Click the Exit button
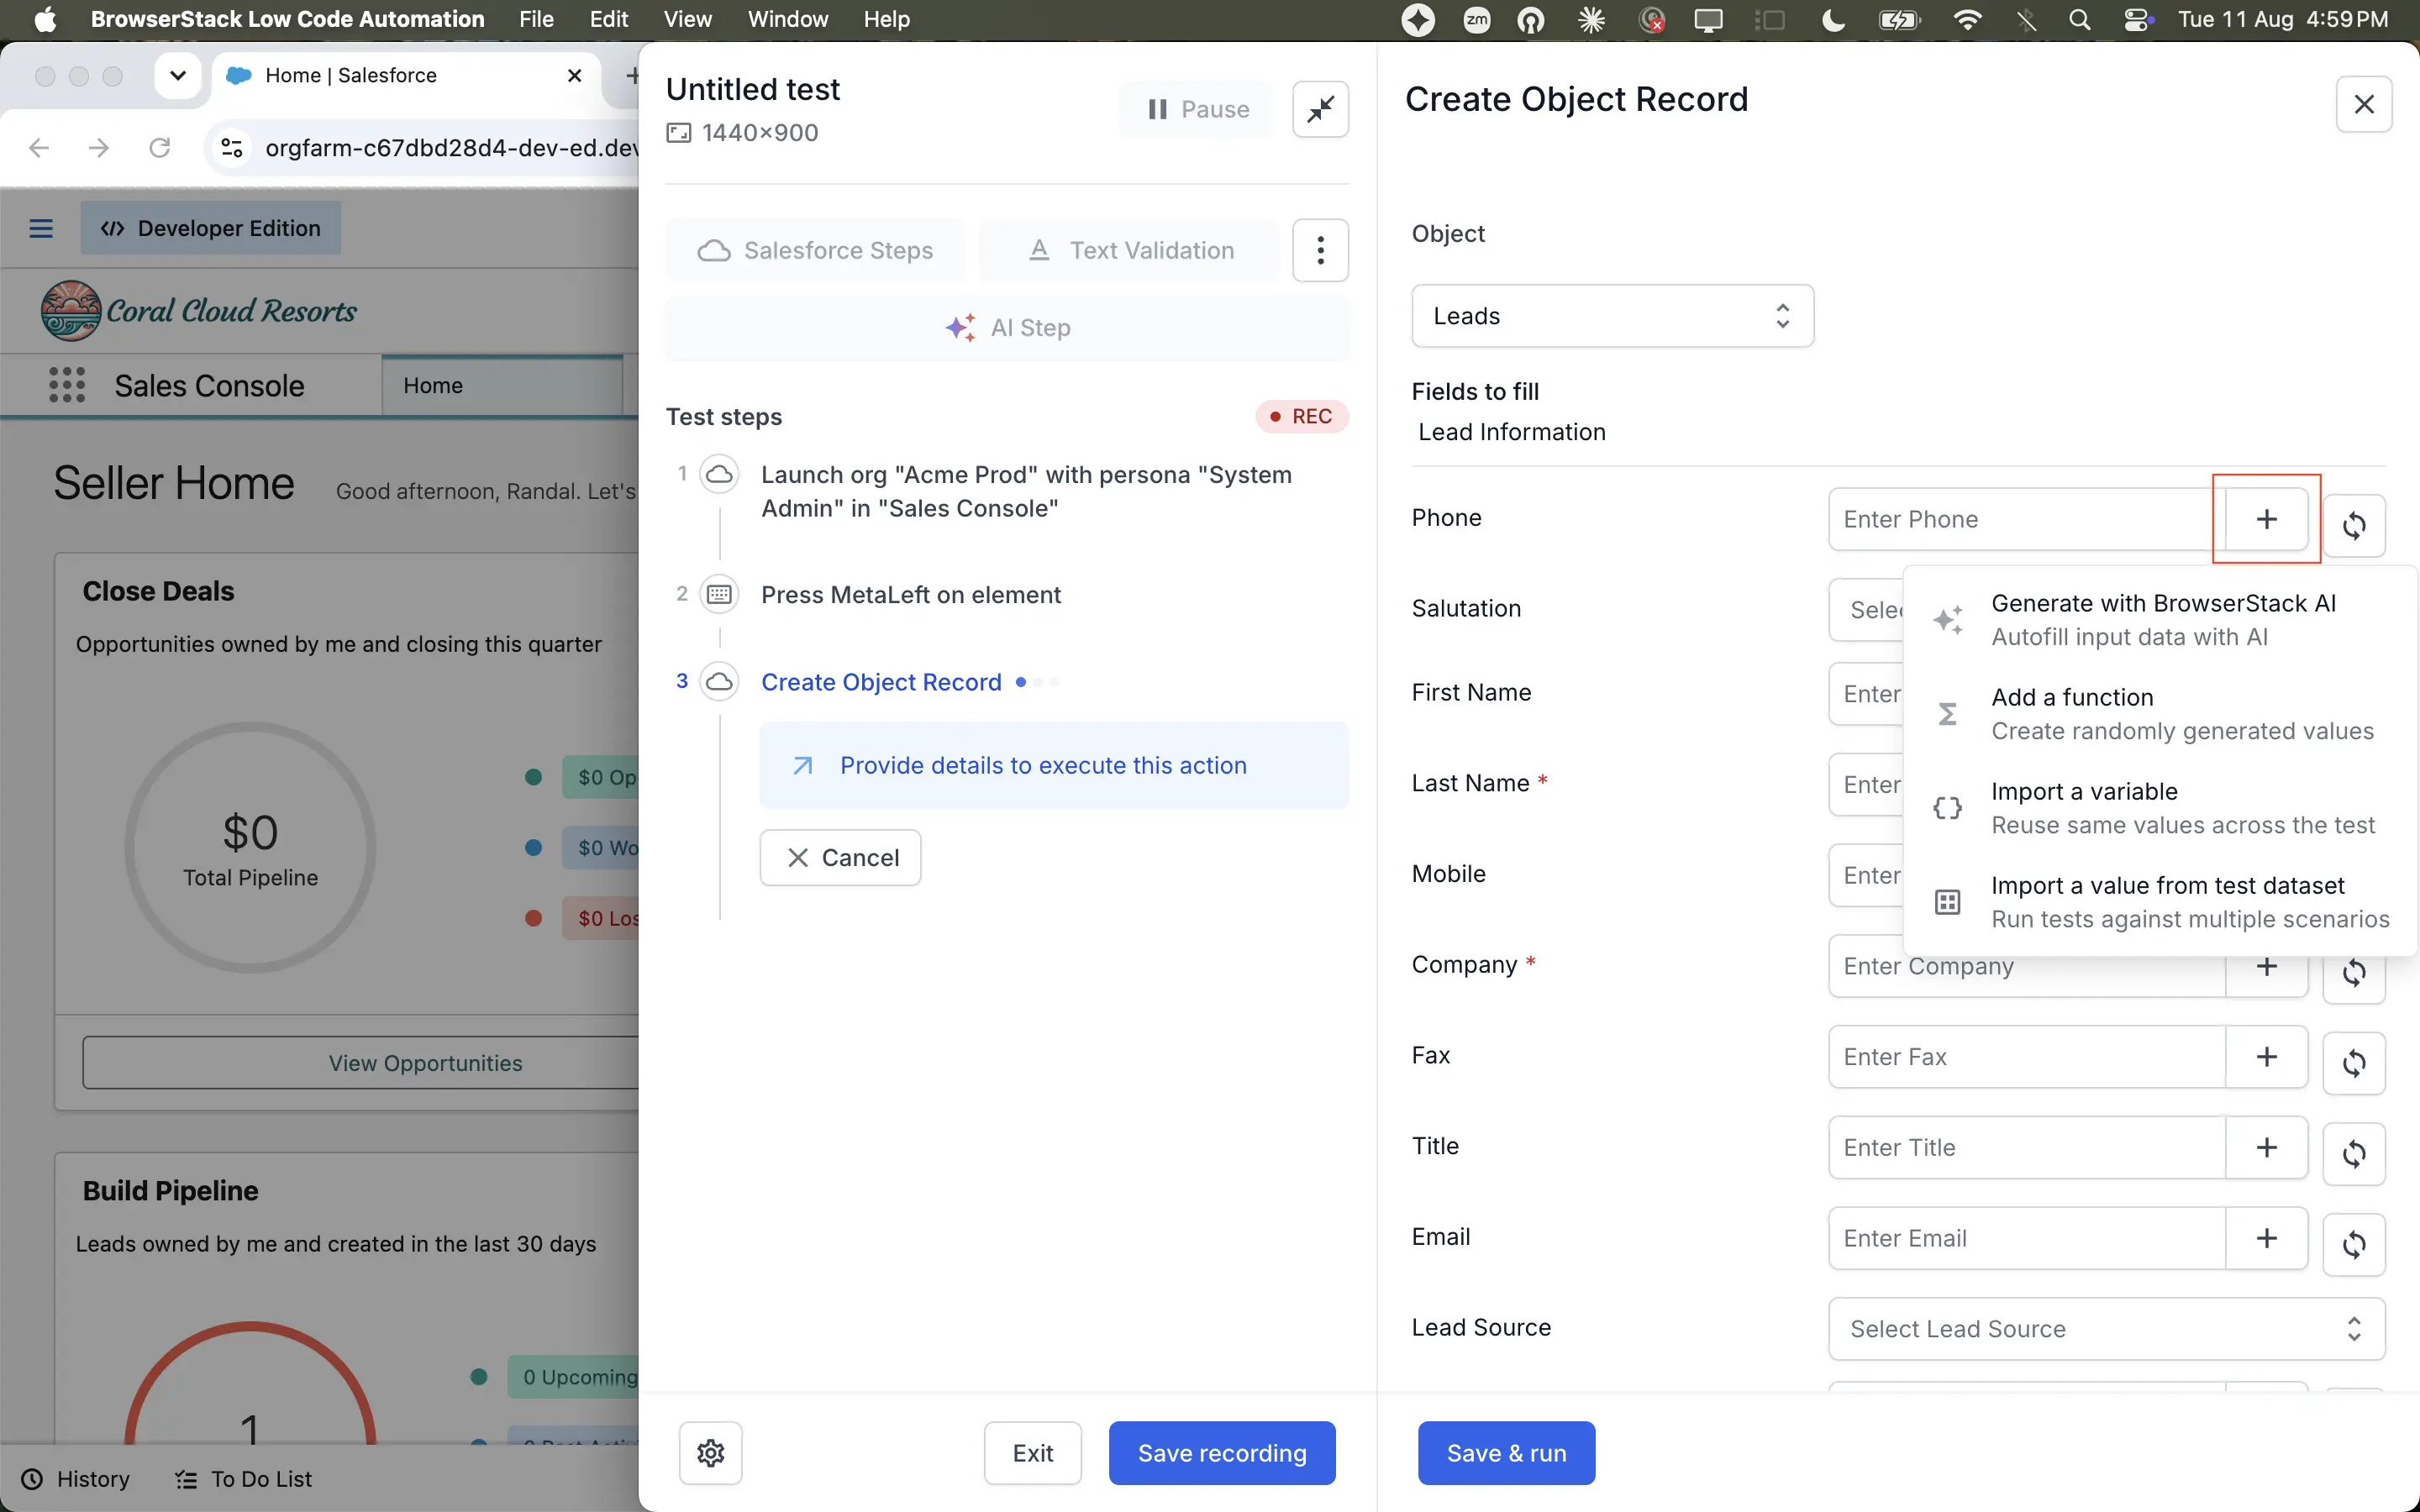Image resolution: width=2420 pixels, height=1512 pixels. tap(1032, 1452)
